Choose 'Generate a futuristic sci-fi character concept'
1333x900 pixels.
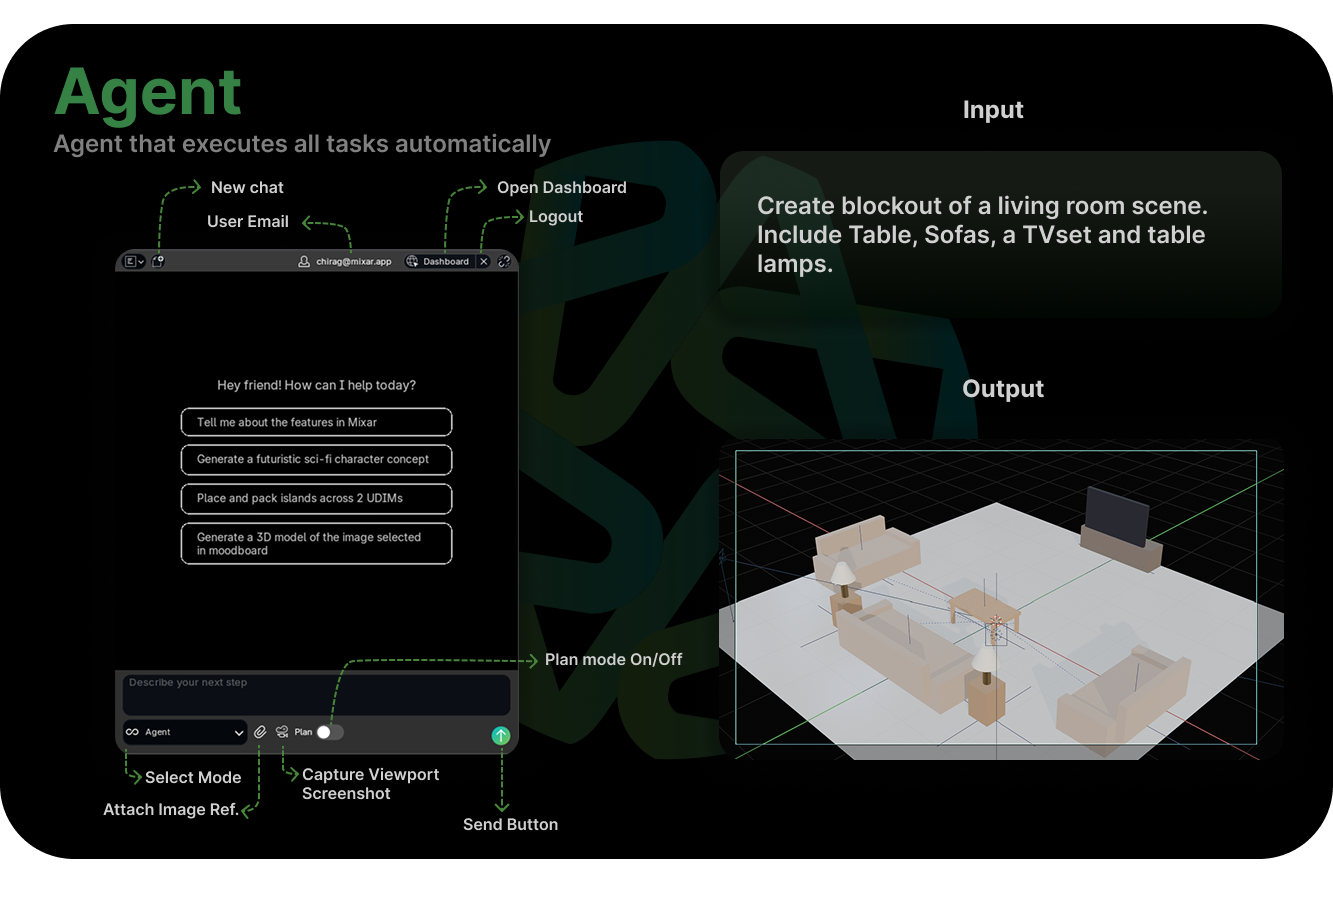[316, 459]
